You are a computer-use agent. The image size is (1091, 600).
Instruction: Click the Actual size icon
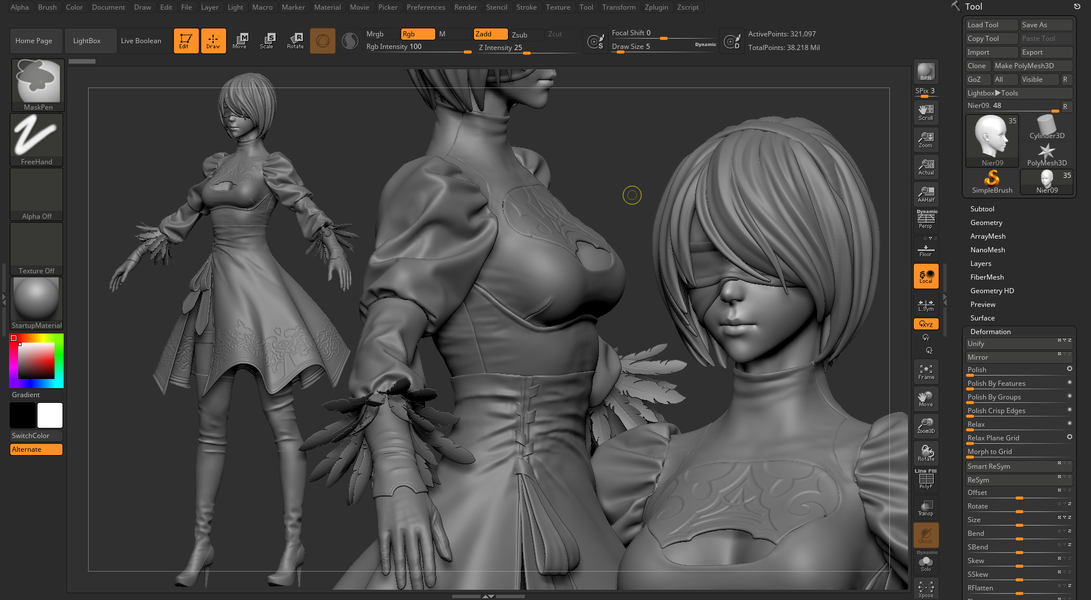click(x=925, y=167)
